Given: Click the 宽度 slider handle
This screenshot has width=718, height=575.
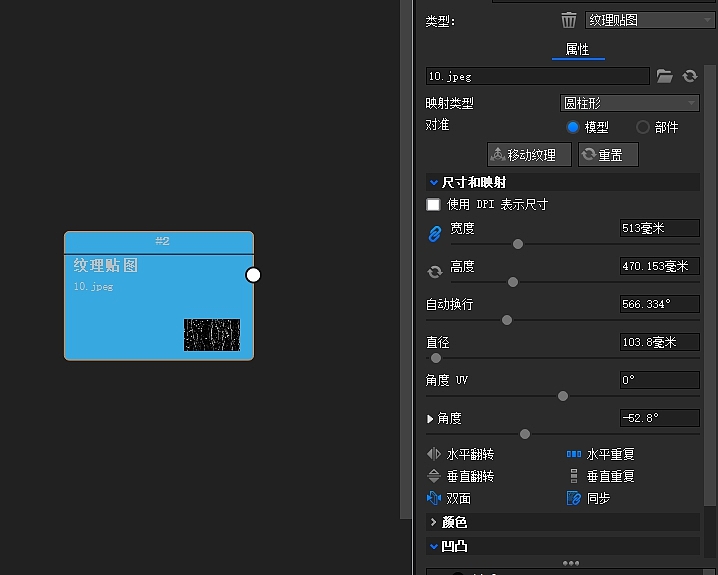Looking at the screenshot, I should [x=518, y=244].
